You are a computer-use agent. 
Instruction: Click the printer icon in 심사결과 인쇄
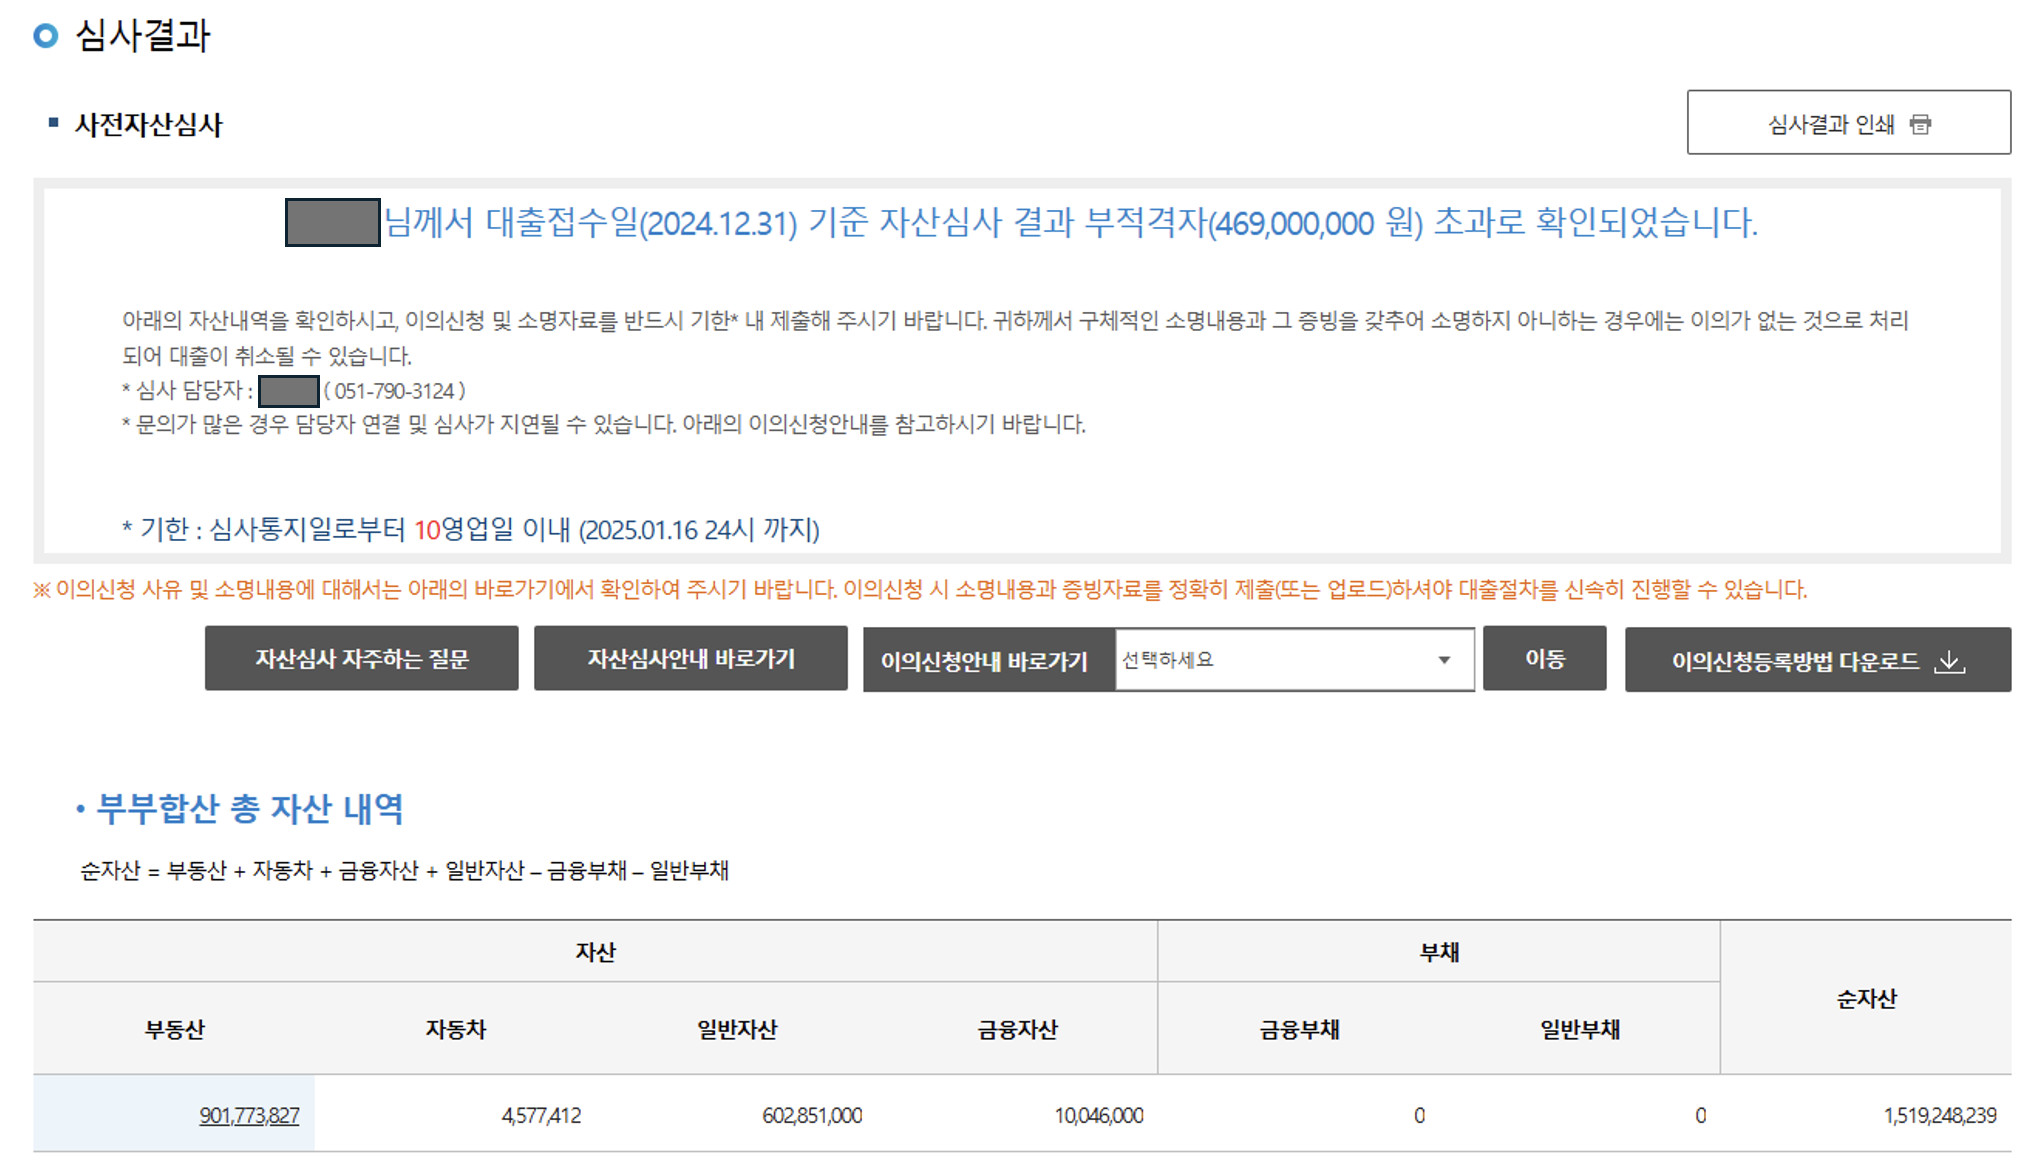1920,124
